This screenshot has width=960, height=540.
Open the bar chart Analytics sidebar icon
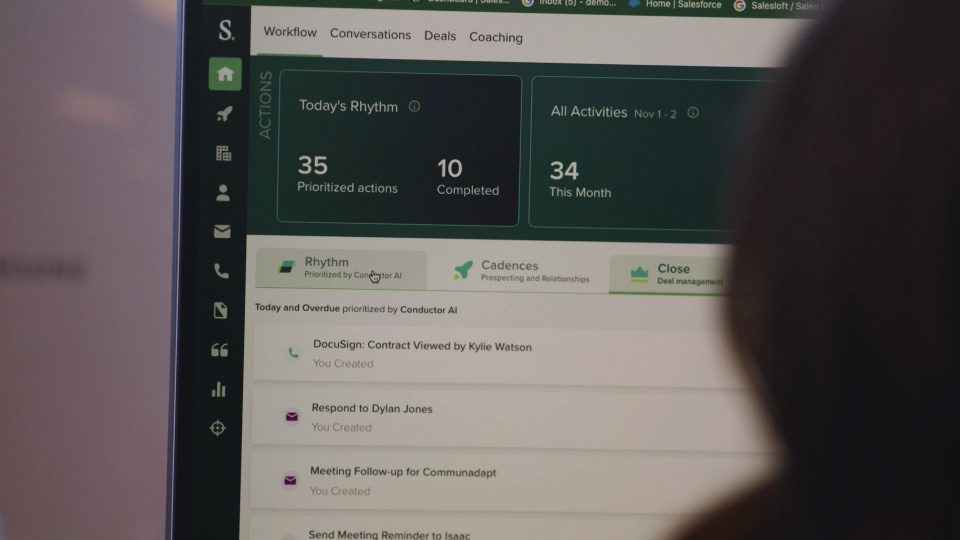coord(219,389)
